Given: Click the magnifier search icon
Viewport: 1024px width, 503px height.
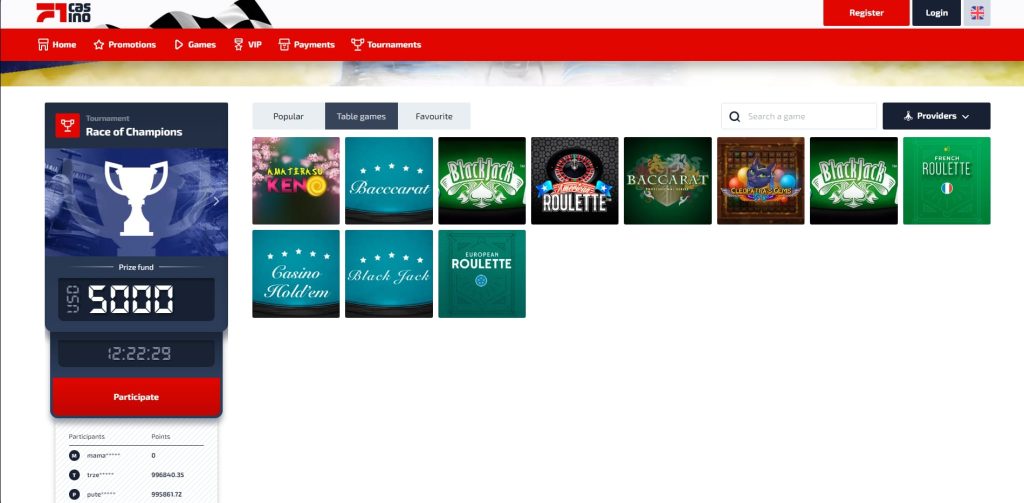Looking at the screenshot, I should pos(735,117).
